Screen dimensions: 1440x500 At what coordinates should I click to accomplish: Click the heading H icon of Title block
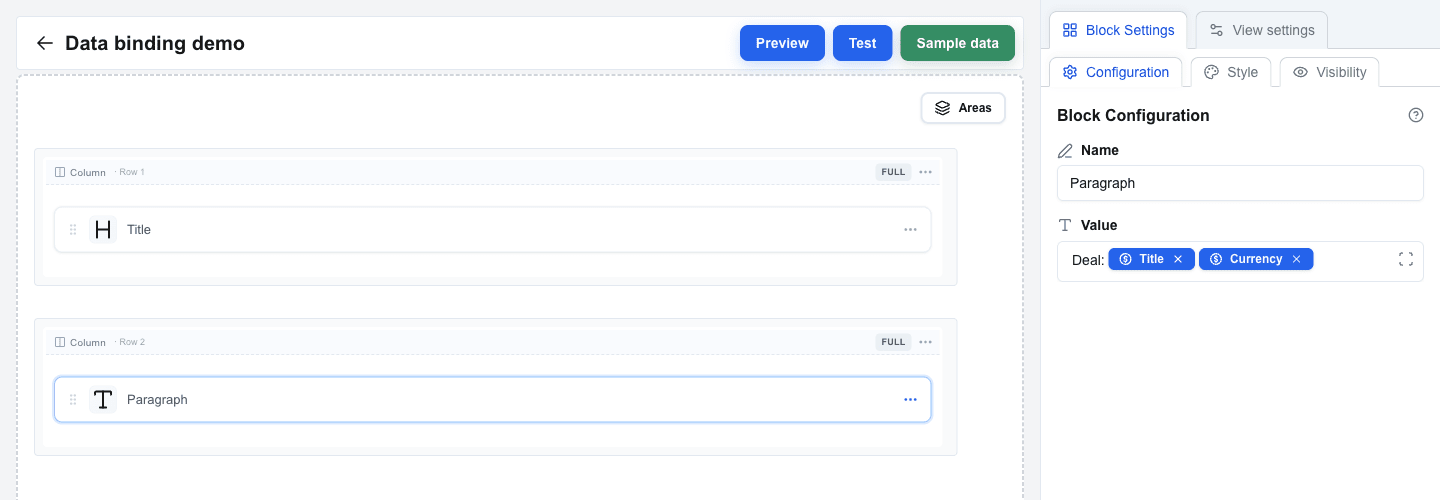103,229
